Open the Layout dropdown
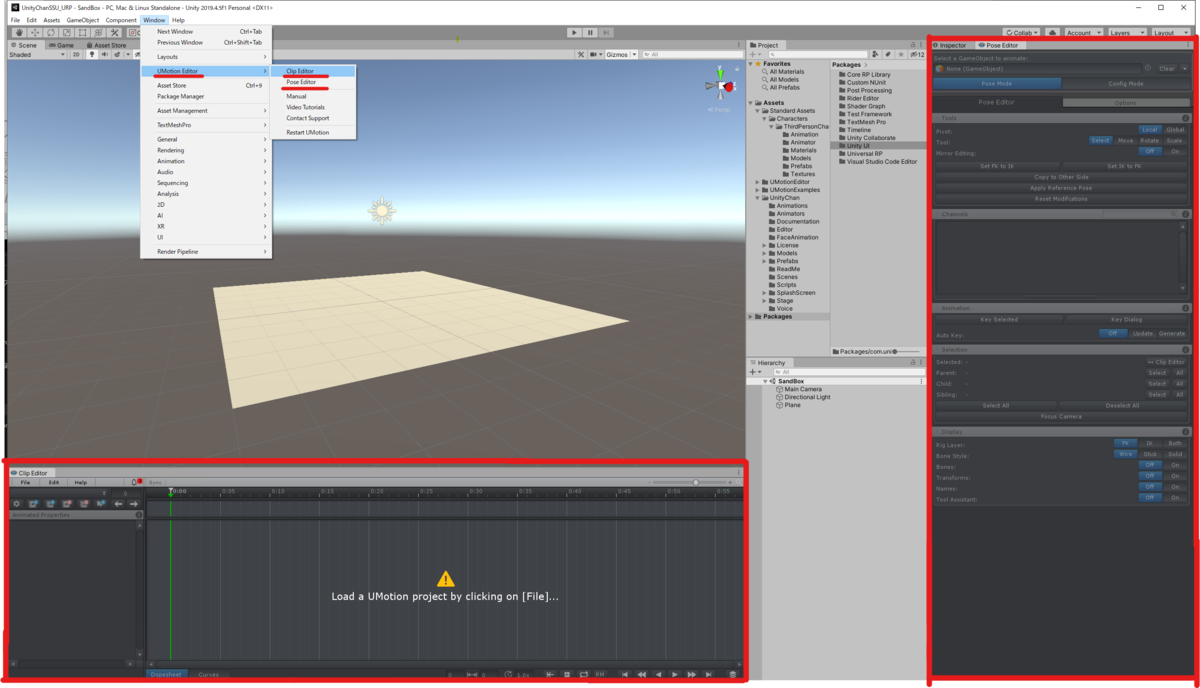Screen dimensions: 1200x688 [1170, 33]
